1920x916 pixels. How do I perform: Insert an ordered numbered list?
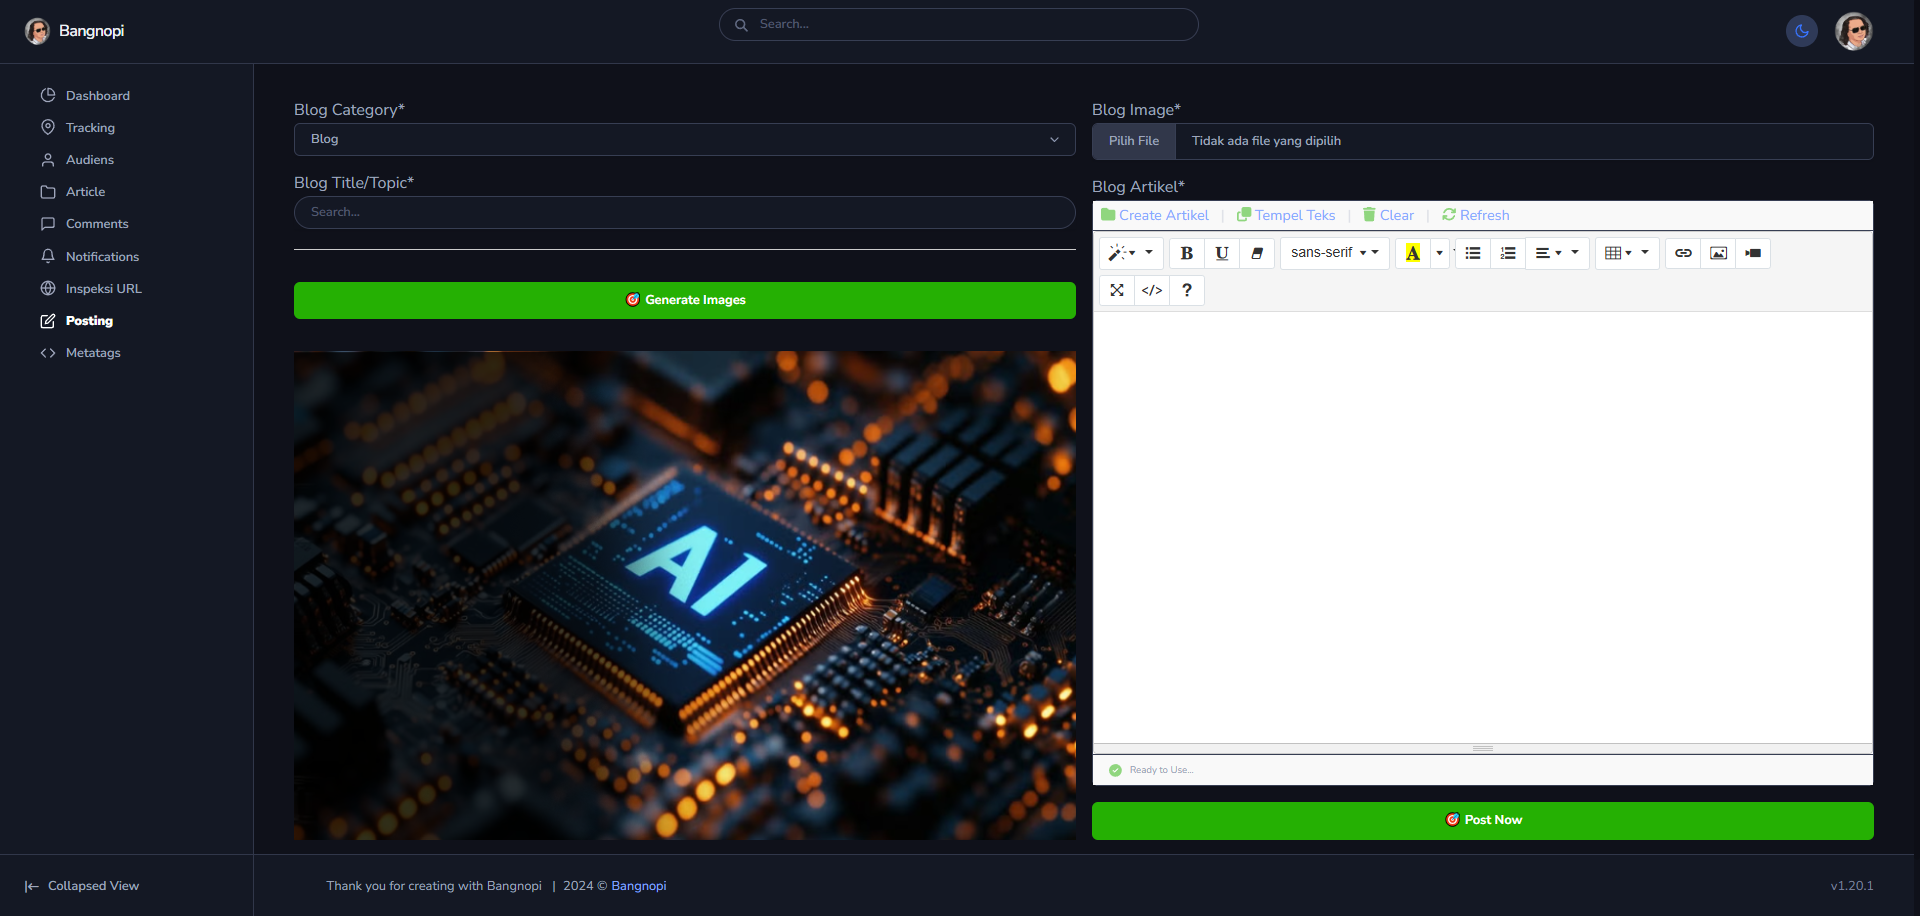coord(1508,253)
